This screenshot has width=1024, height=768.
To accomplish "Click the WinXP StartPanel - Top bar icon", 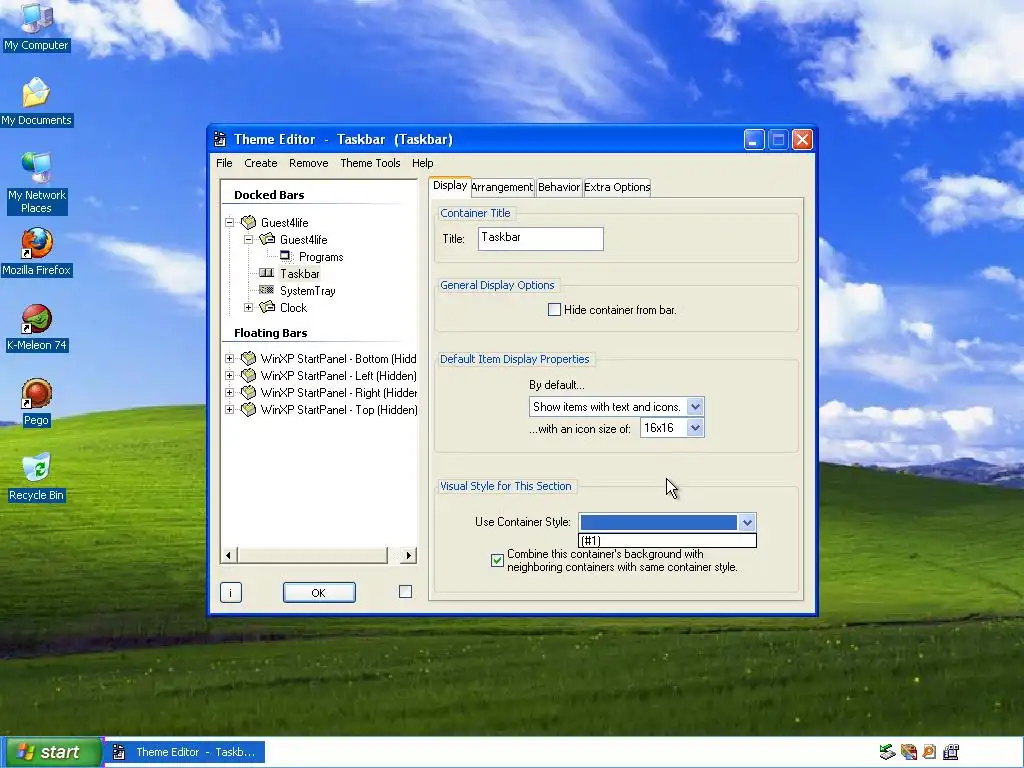I will (x=248, y=409).
